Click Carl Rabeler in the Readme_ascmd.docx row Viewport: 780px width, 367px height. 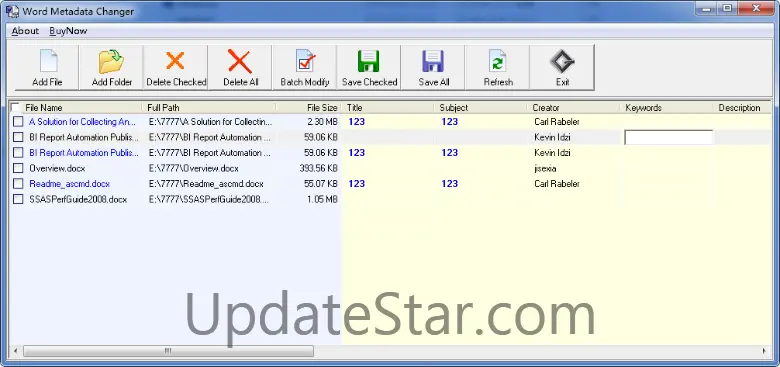(557, 184)
